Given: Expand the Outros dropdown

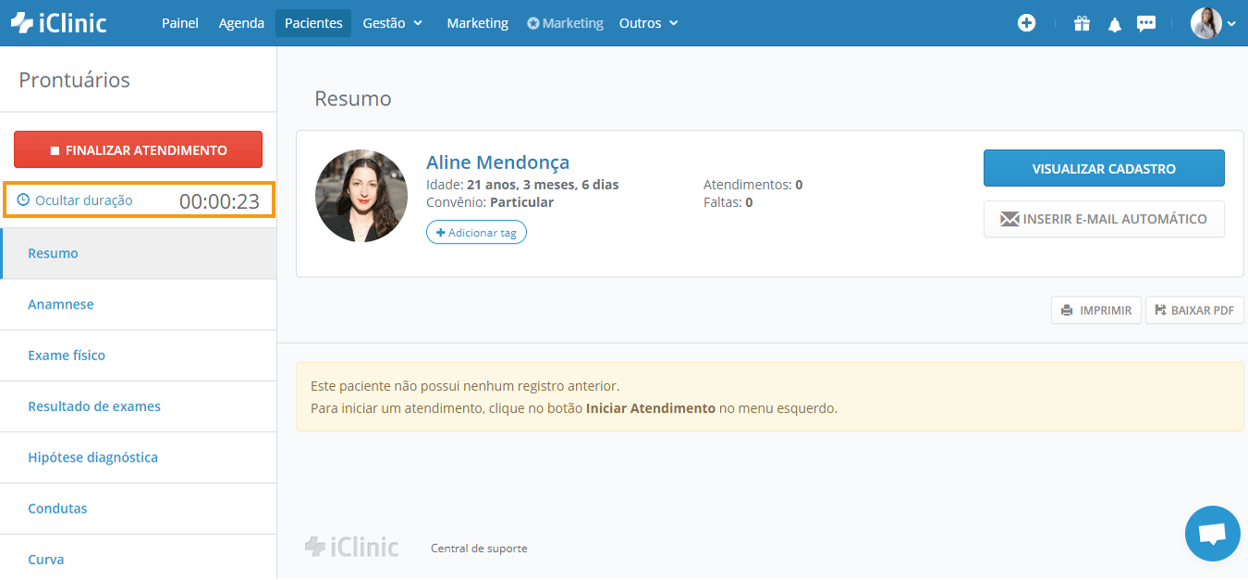Looking at the screenshot, I should tap(648, 22).
